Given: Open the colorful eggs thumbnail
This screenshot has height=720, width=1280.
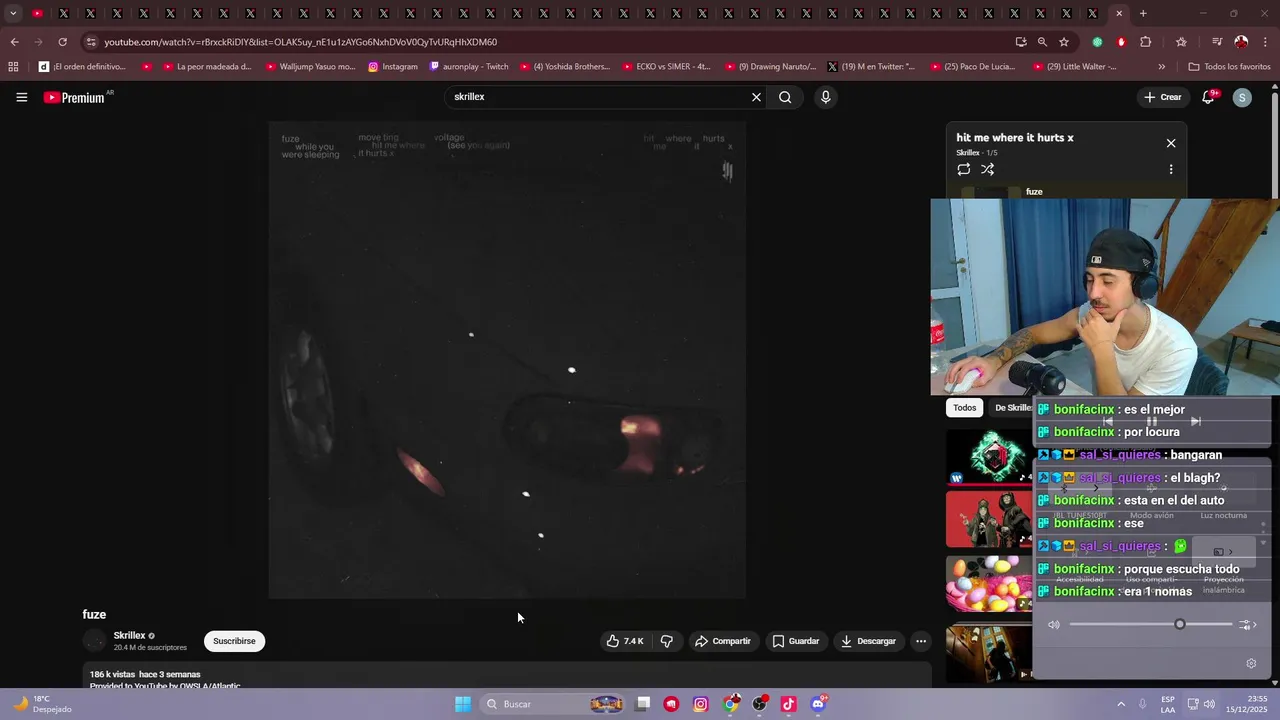Looking at the screenshot, I should (989, 583).
